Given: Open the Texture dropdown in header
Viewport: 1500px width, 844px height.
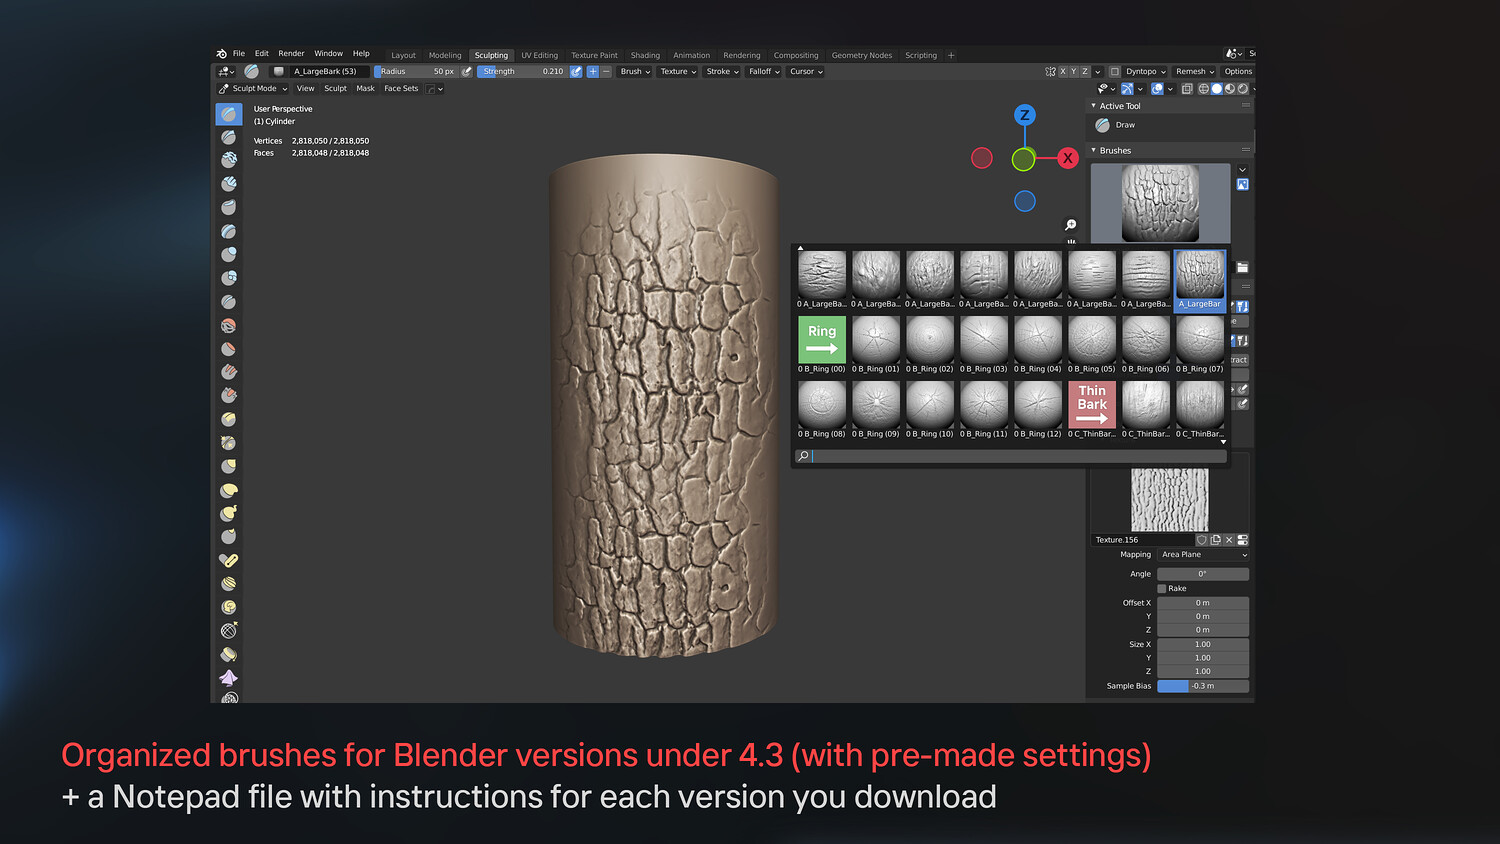Looking at the screenshot, I should (678, 72).
